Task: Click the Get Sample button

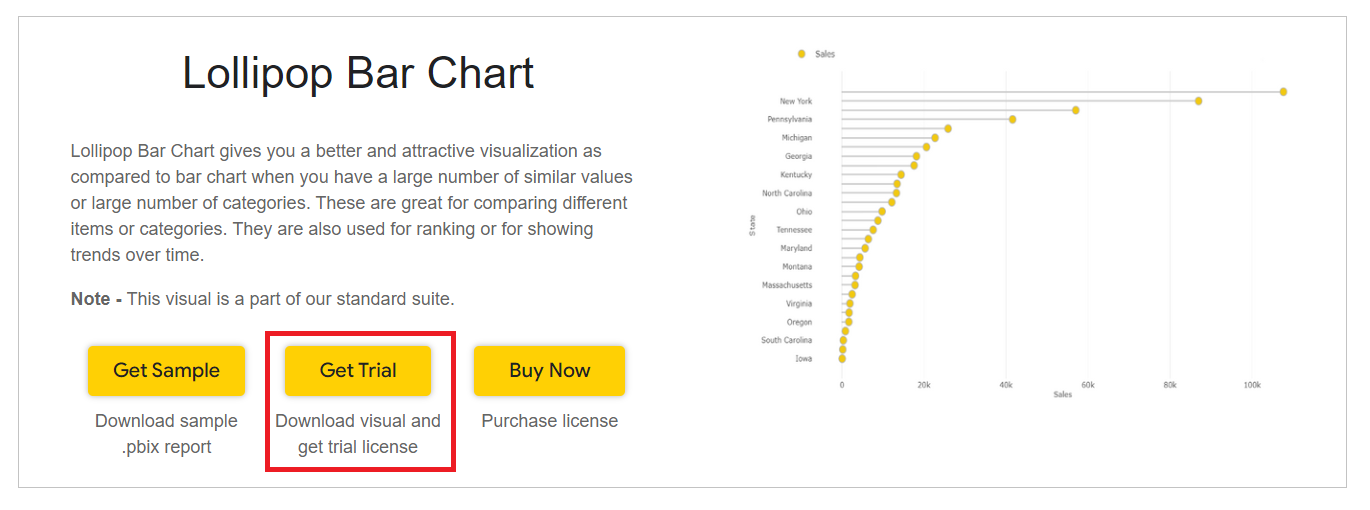Action: (166, 370)
